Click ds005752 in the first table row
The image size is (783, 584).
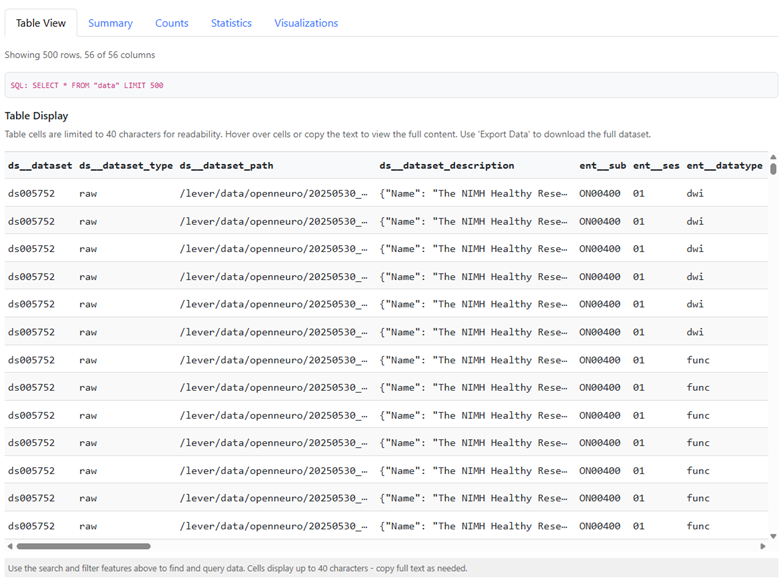click(31, 193)
